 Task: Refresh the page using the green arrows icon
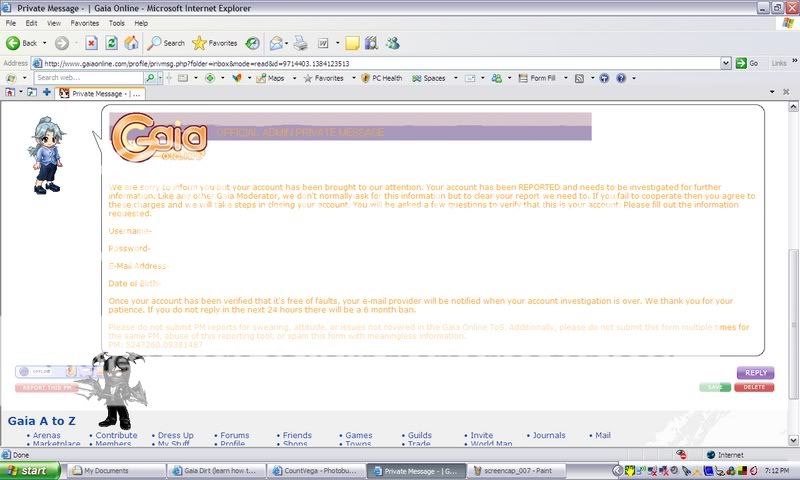(111, 43)
